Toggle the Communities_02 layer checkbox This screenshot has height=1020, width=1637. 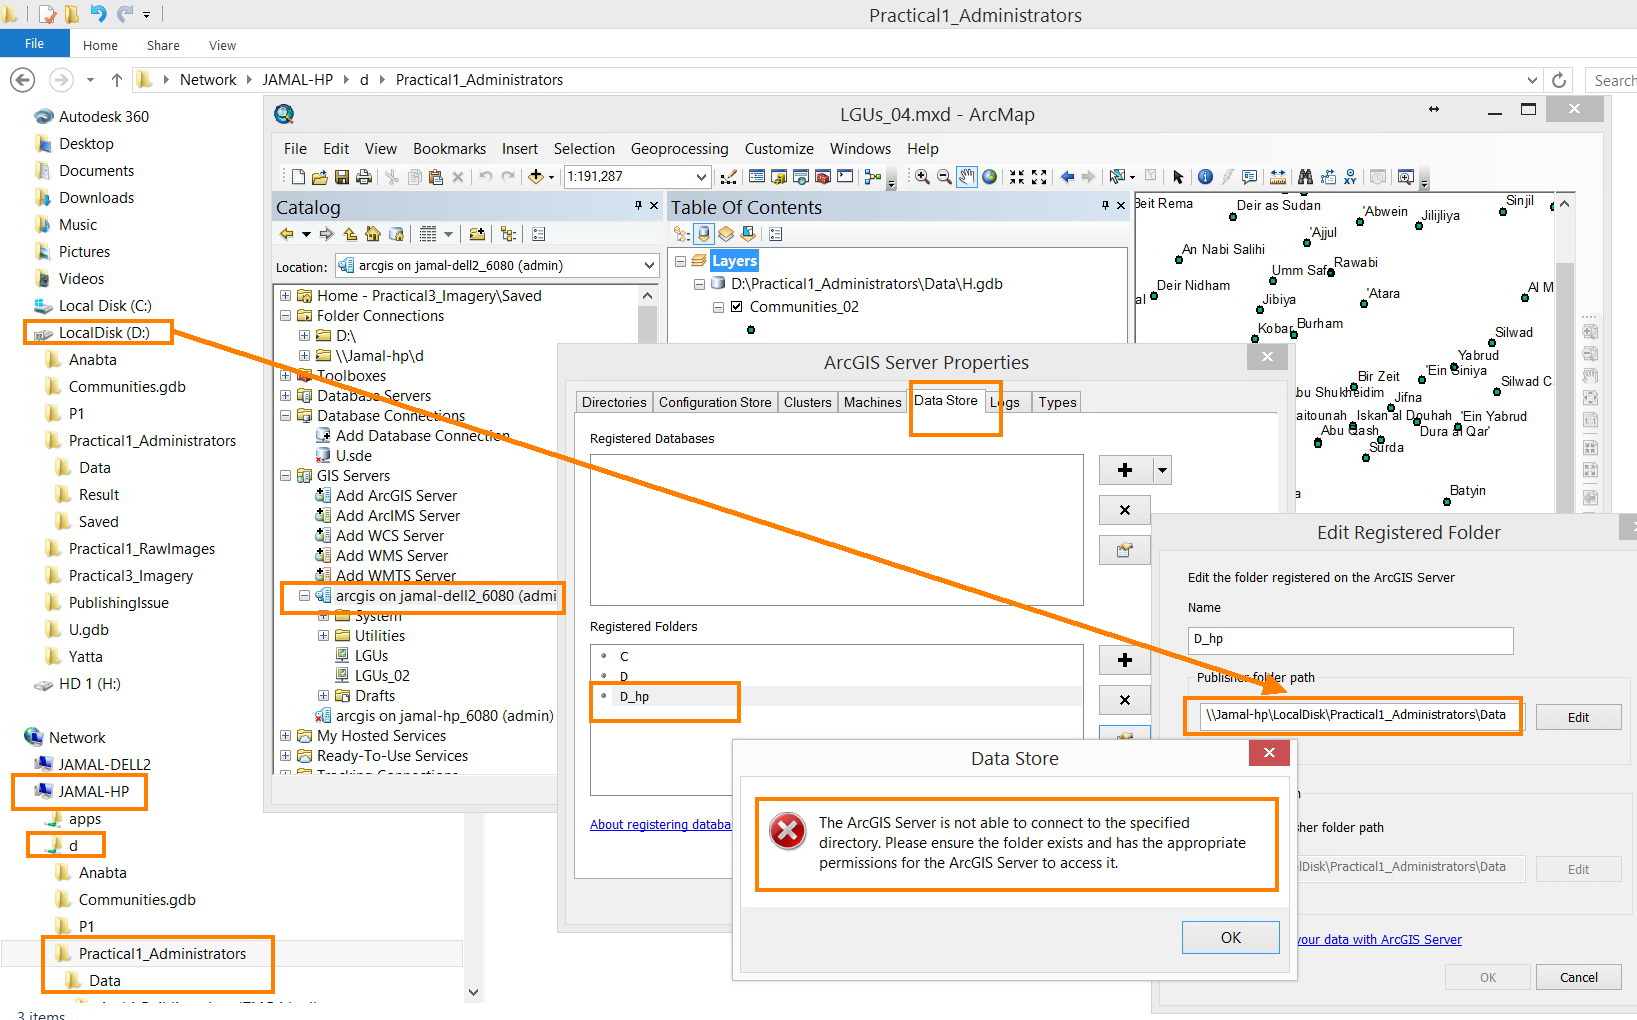[737, 307]
